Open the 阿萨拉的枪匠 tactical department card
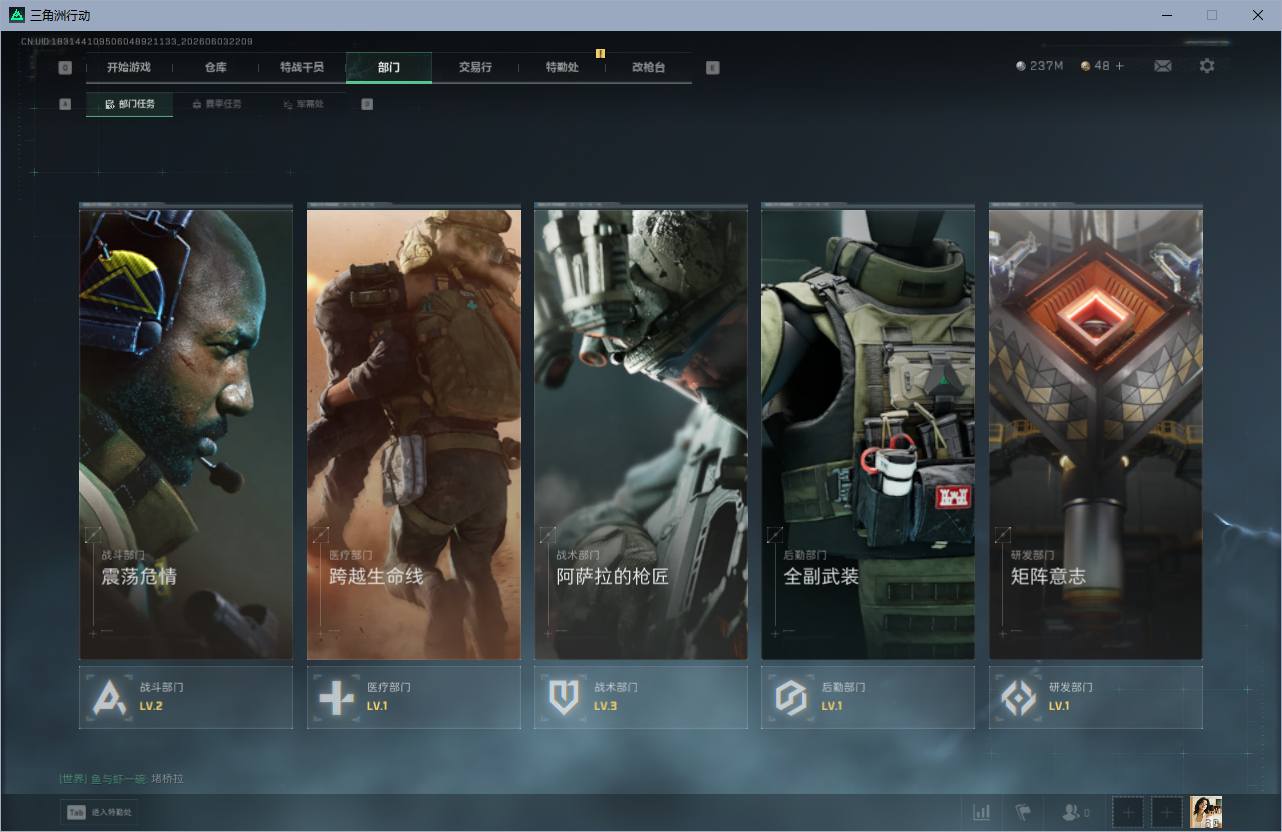The height and width of the screenshot is (832, 1282). coord(641,432)
